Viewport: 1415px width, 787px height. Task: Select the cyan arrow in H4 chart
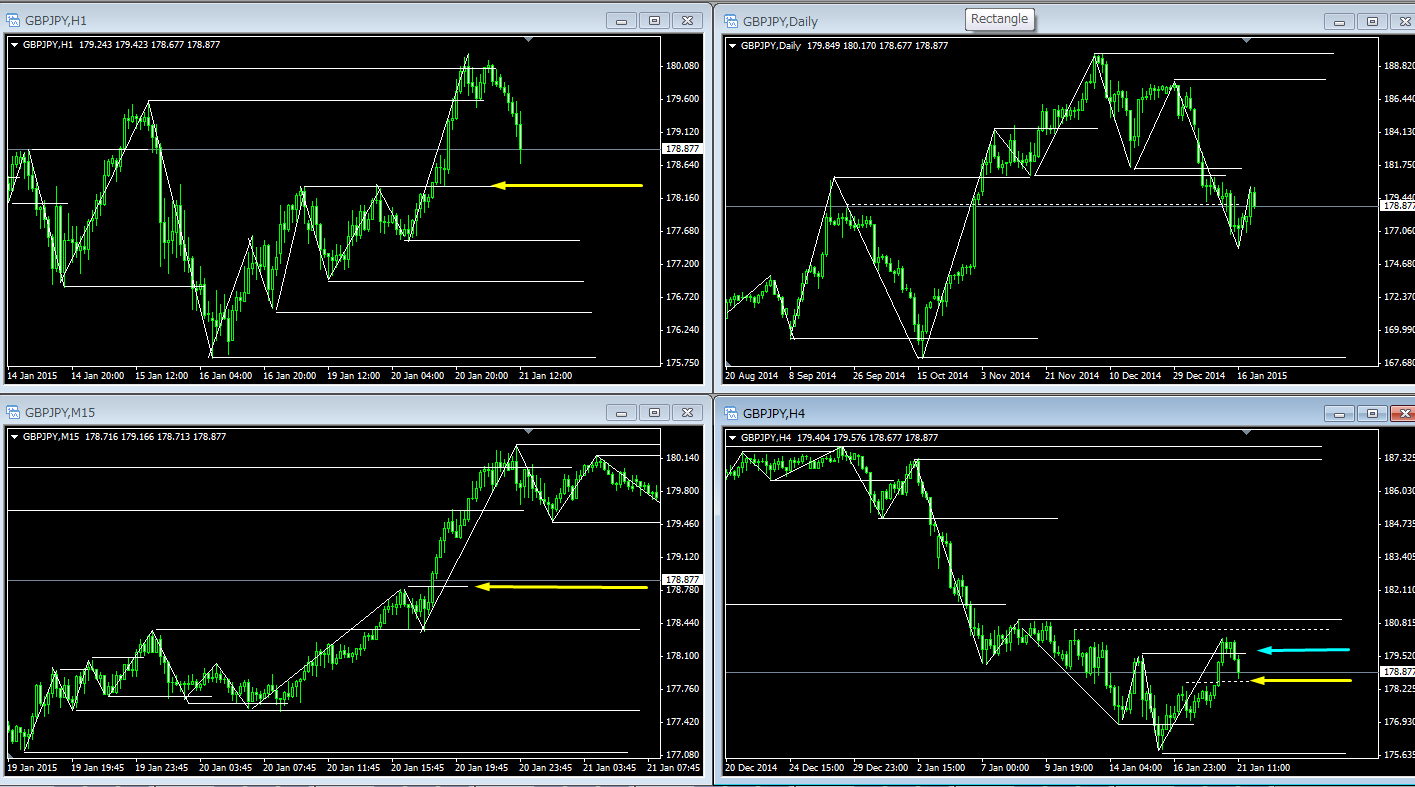(x=1303, y=650)
